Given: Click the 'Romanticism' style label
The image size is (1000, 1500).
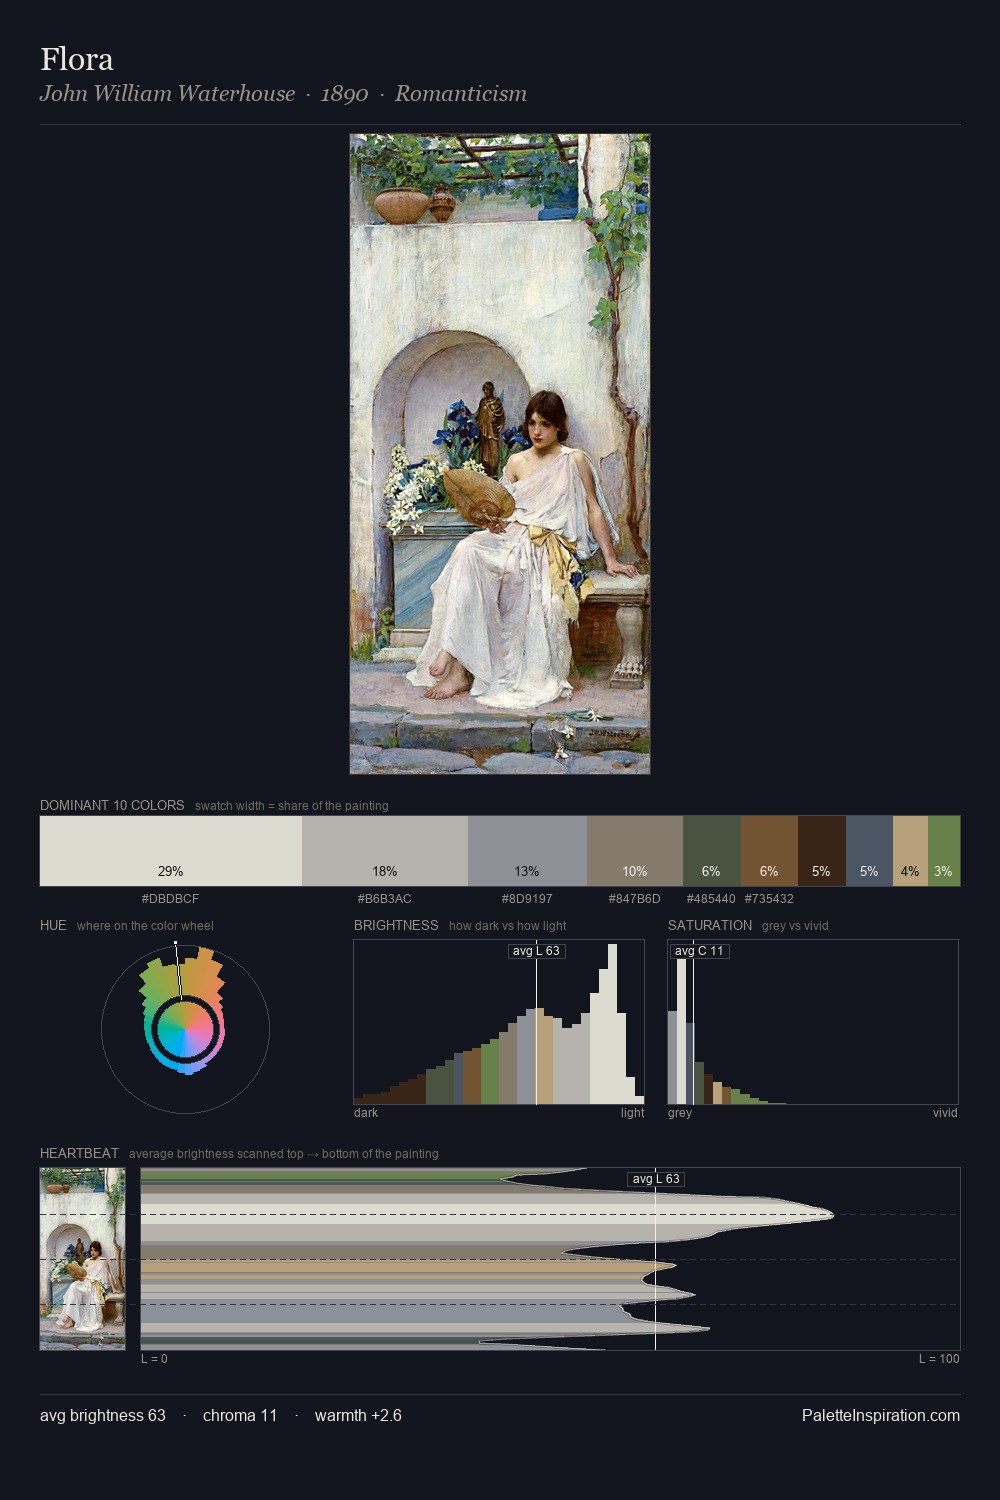Looking at the screenshot, I should tap(461, 94).
